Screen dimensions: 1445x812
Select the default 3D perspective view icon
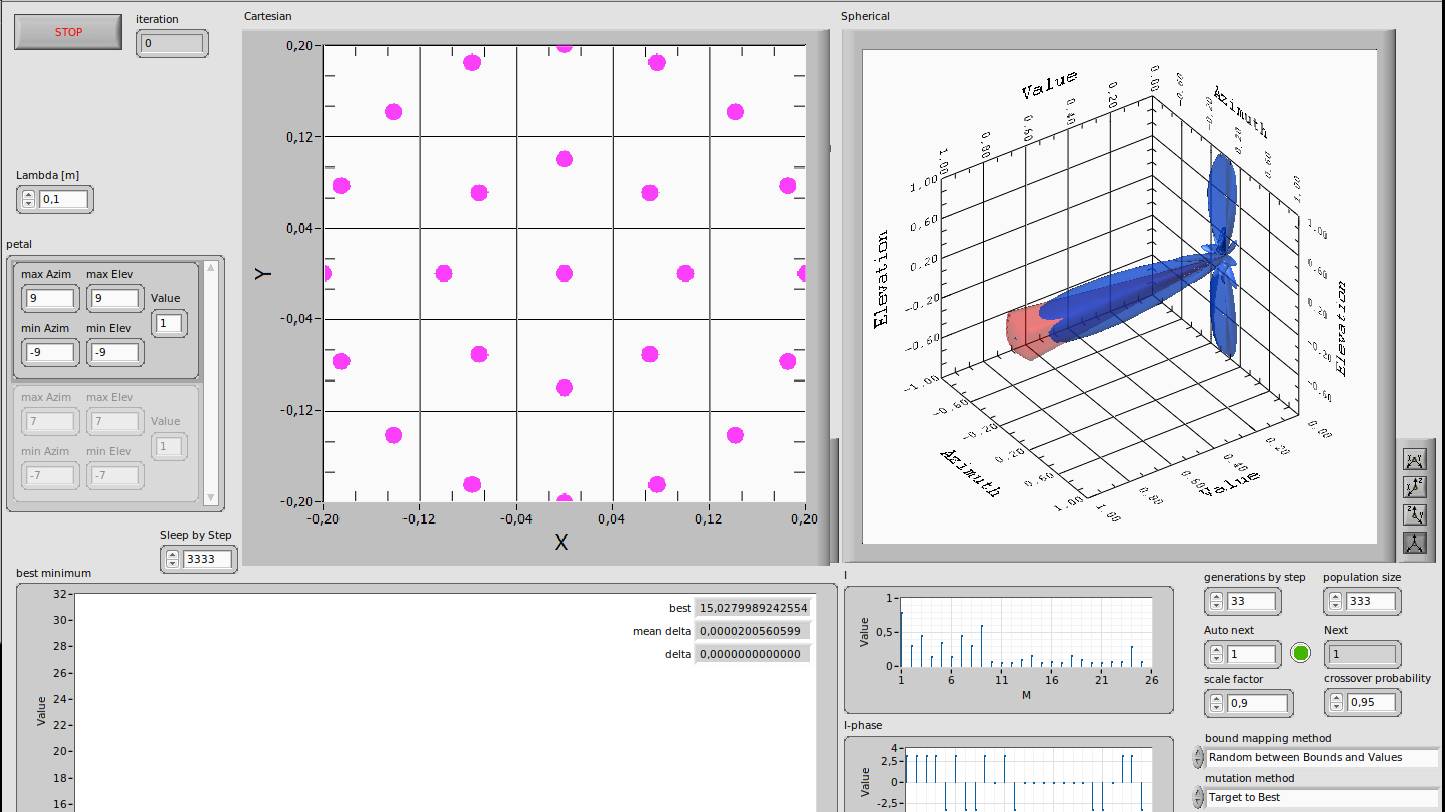click(1415, 544)
